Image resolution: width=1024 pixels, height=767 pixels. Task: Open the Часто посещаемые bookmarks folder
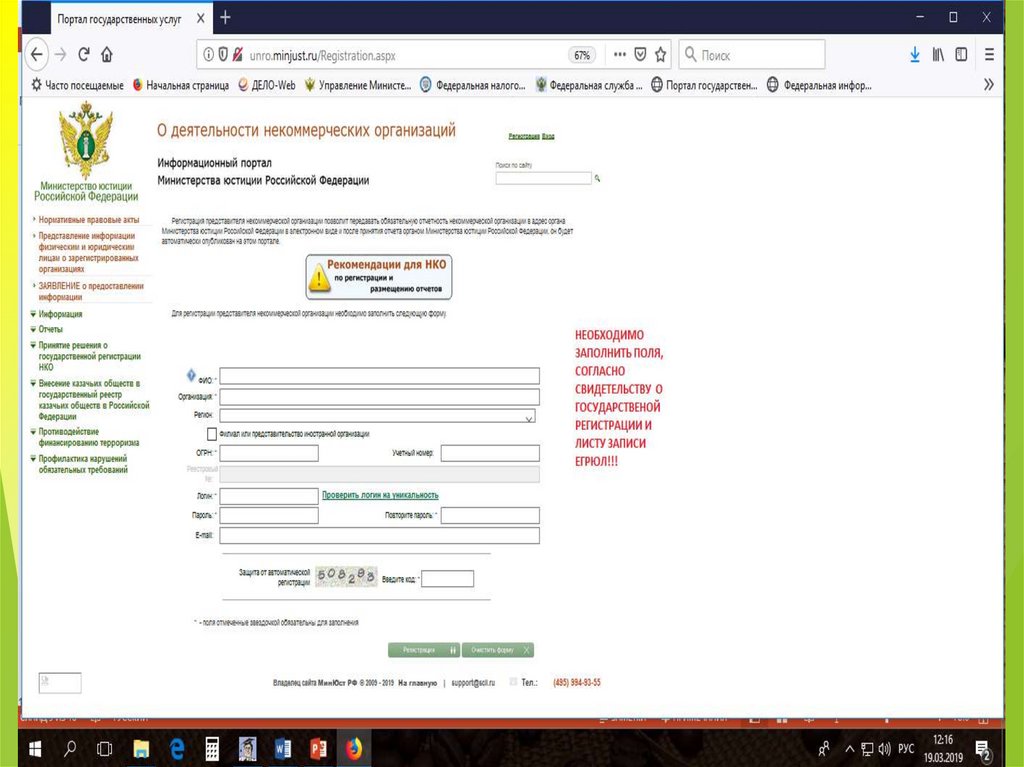tap(78, 85)
